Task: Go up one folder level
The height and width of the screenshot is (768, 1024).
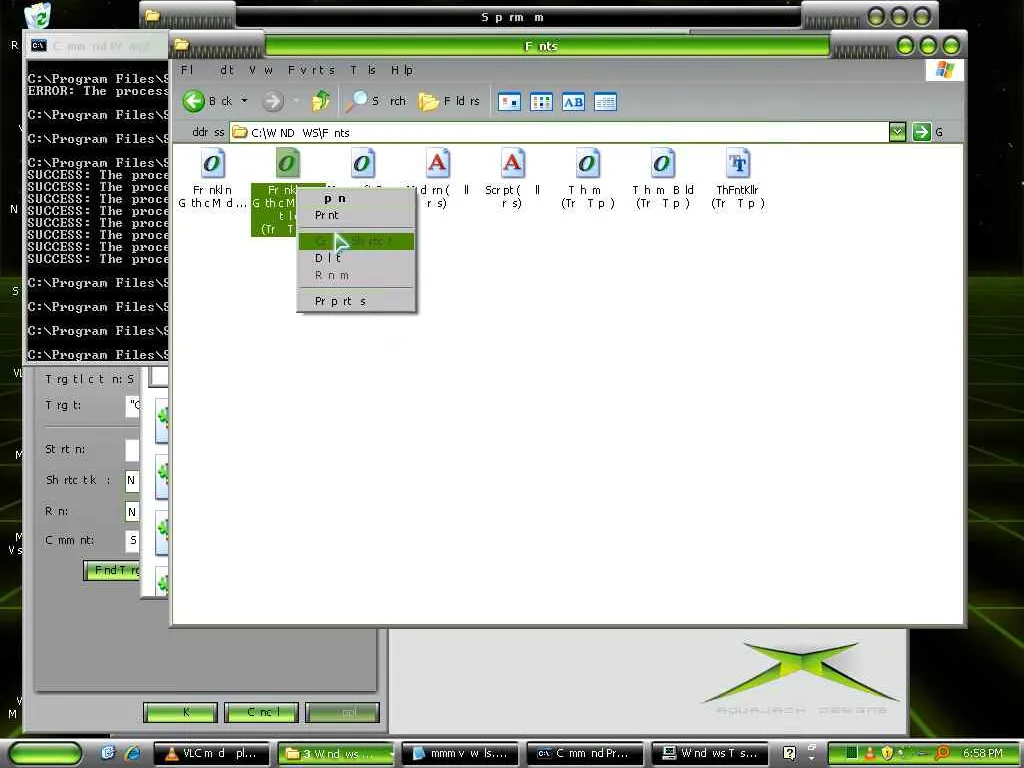Action: click(321, 101)
